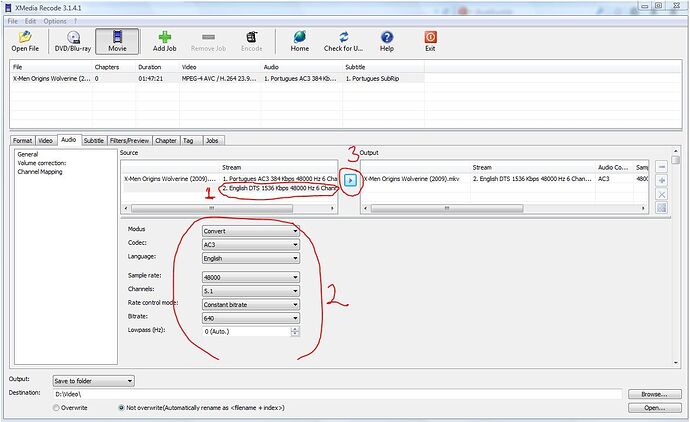This screenshot has width=690, height=422.
Task: Click the MPEG-4 AVC / H.264 video cell
Action: click(219, 79)
